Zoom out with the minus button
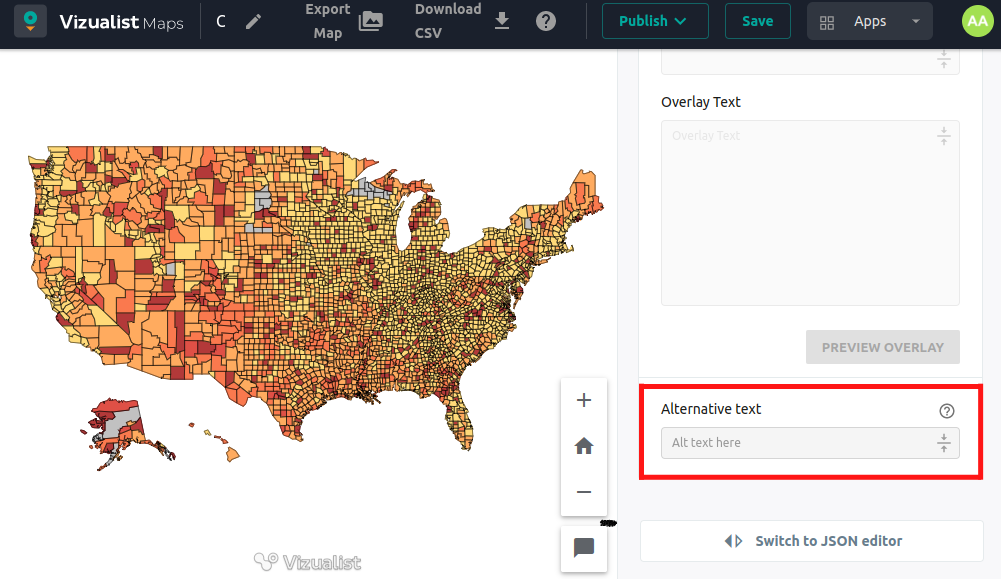The height and width of the screenshot is (579, 1001). (x=584, y=492)
